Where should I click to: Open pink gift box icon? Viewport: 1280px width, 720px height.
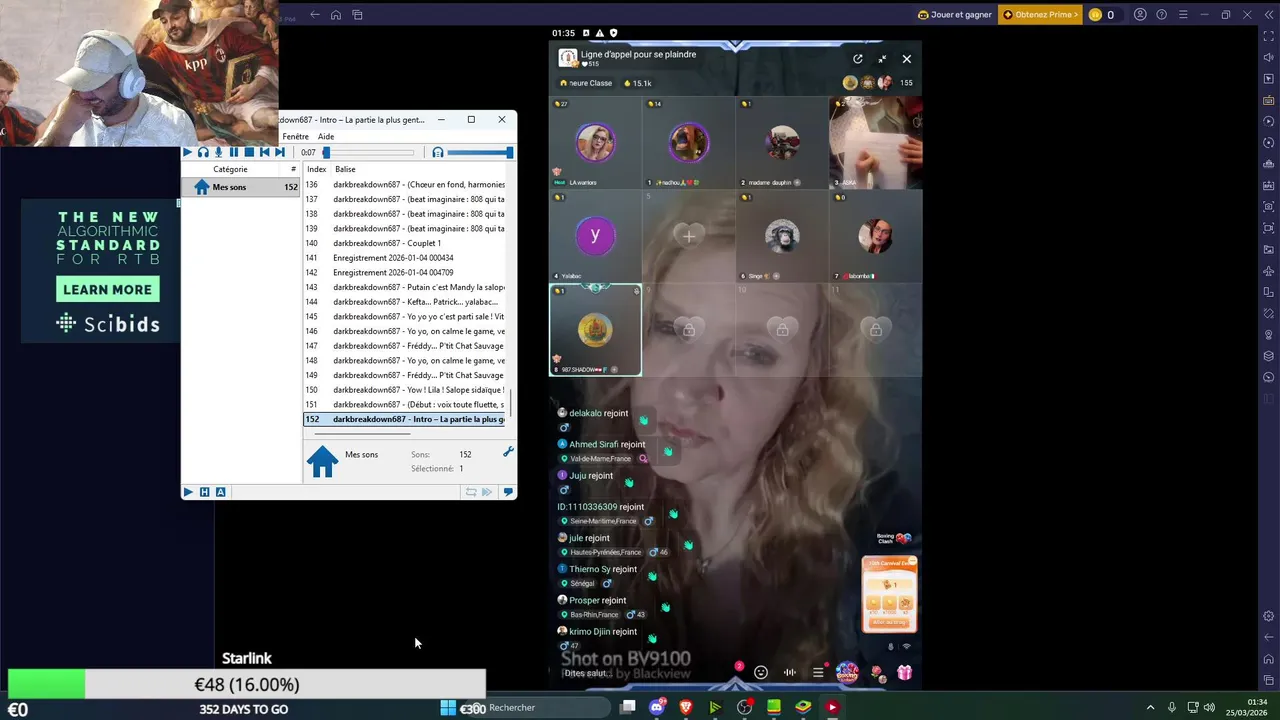tap(904, 672)
